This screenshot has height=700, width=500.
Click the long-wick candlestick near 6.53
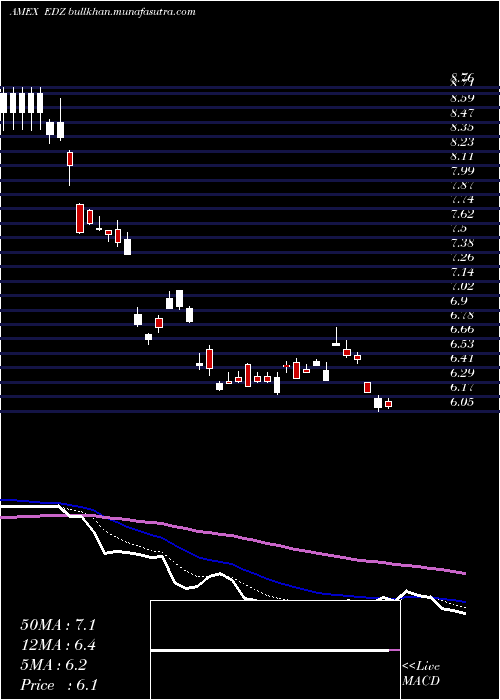coord(336,337)
